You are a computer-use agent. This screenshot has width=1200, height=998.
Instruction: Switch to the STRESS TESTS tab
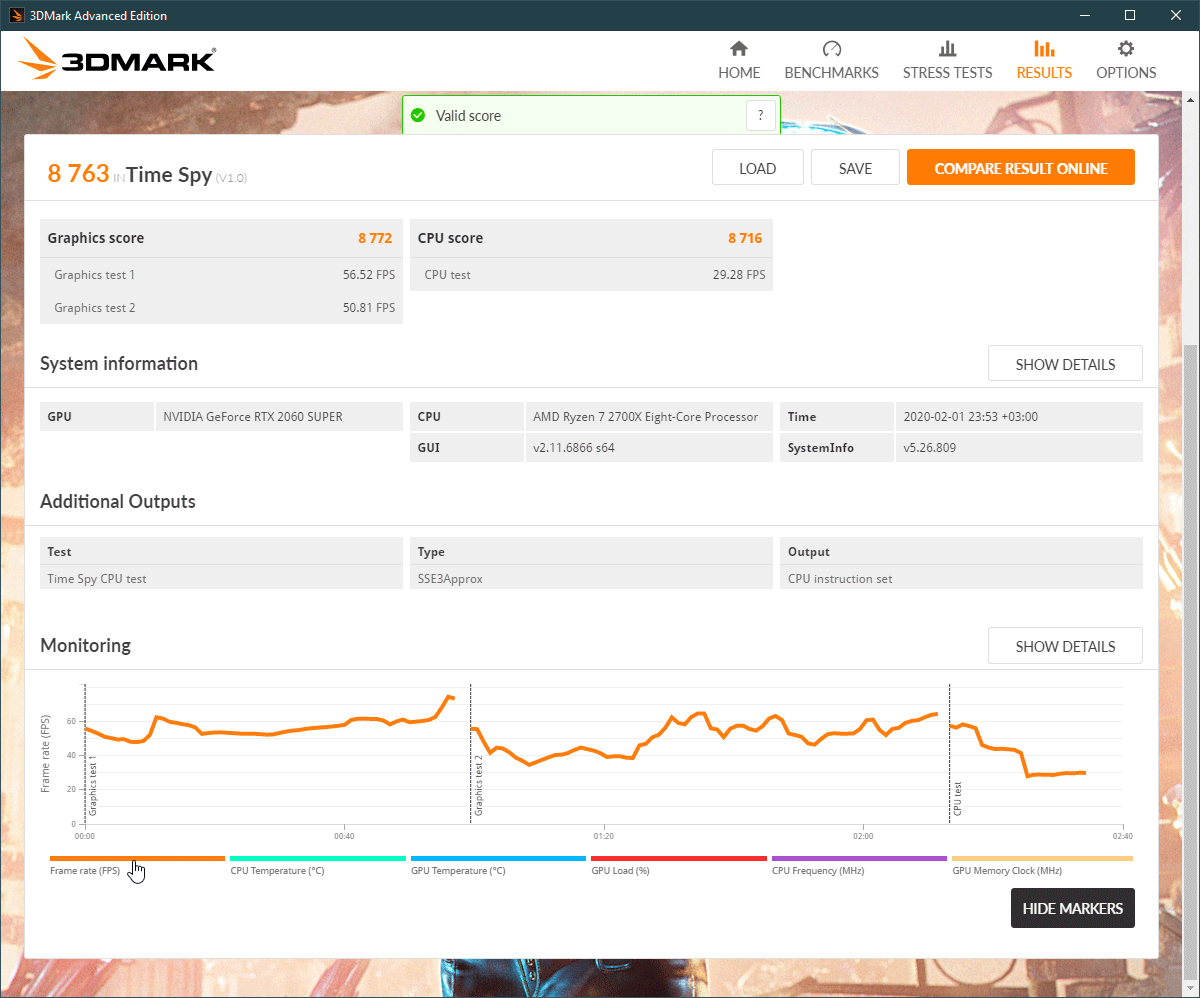[948, 61]
